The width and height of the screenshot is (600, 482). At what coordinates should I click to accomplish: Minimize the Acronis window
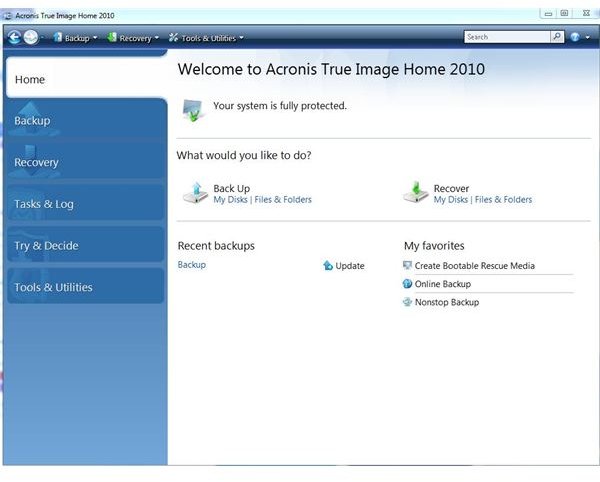coord(548,13)
